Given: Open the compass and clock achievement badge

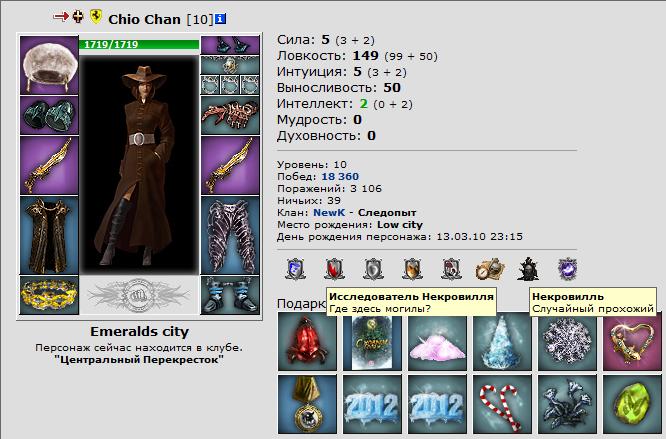Looking at the screenshot, I should coord(490,269).
